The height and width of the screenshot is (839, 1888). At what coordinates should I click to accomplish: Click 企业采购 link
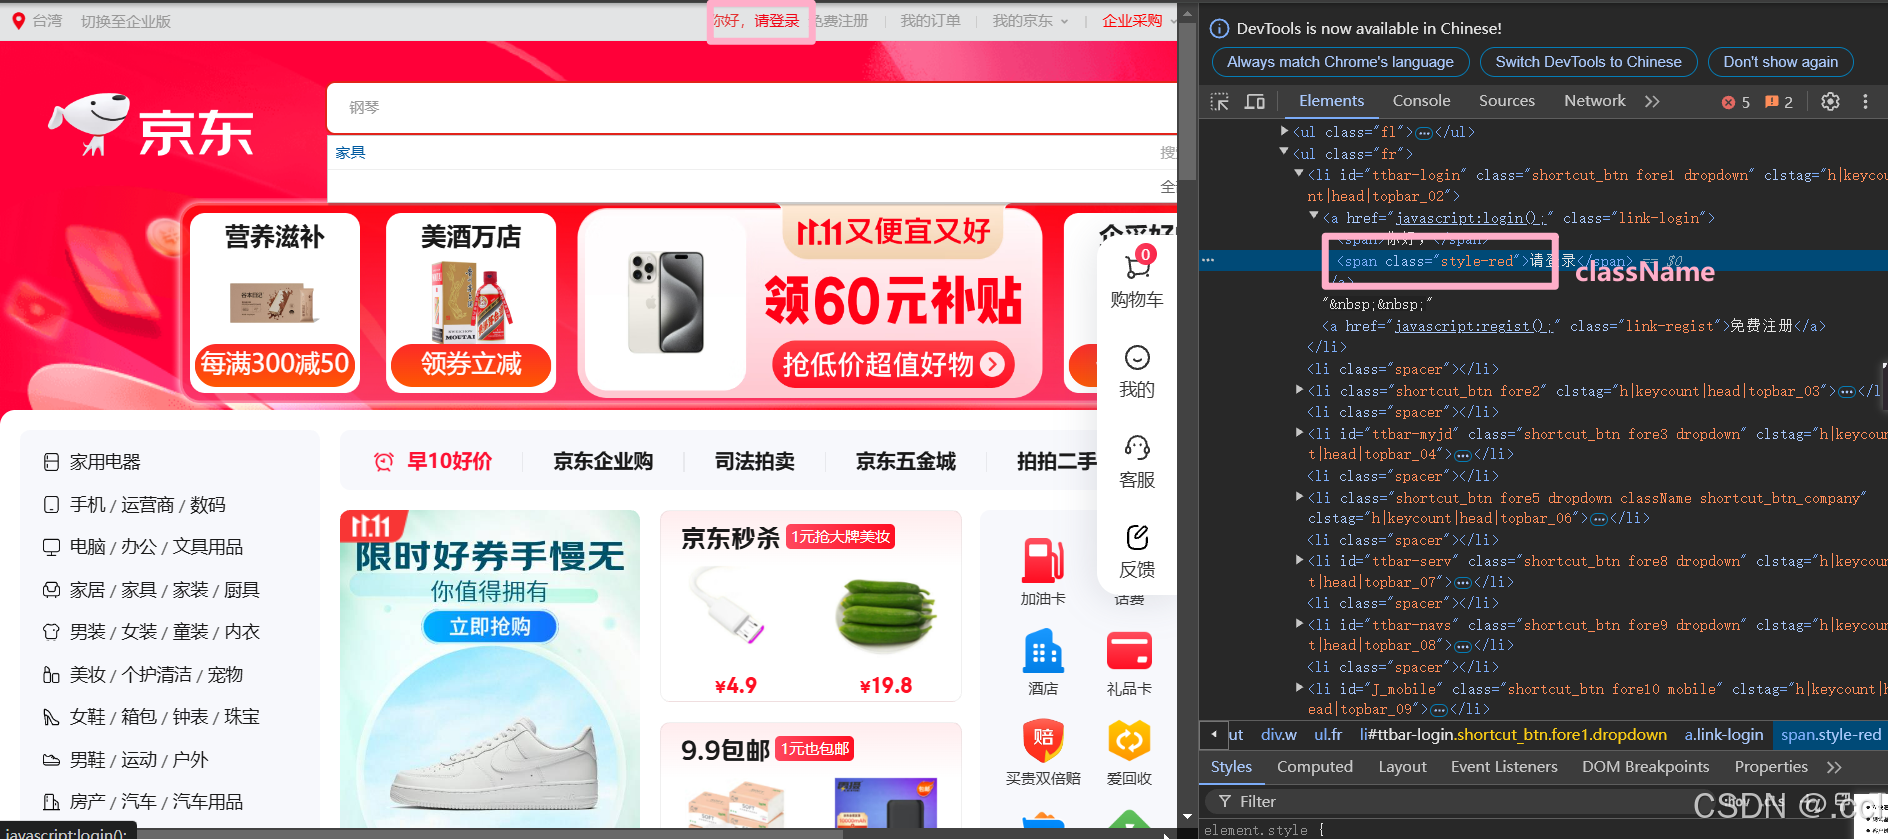1132,21
